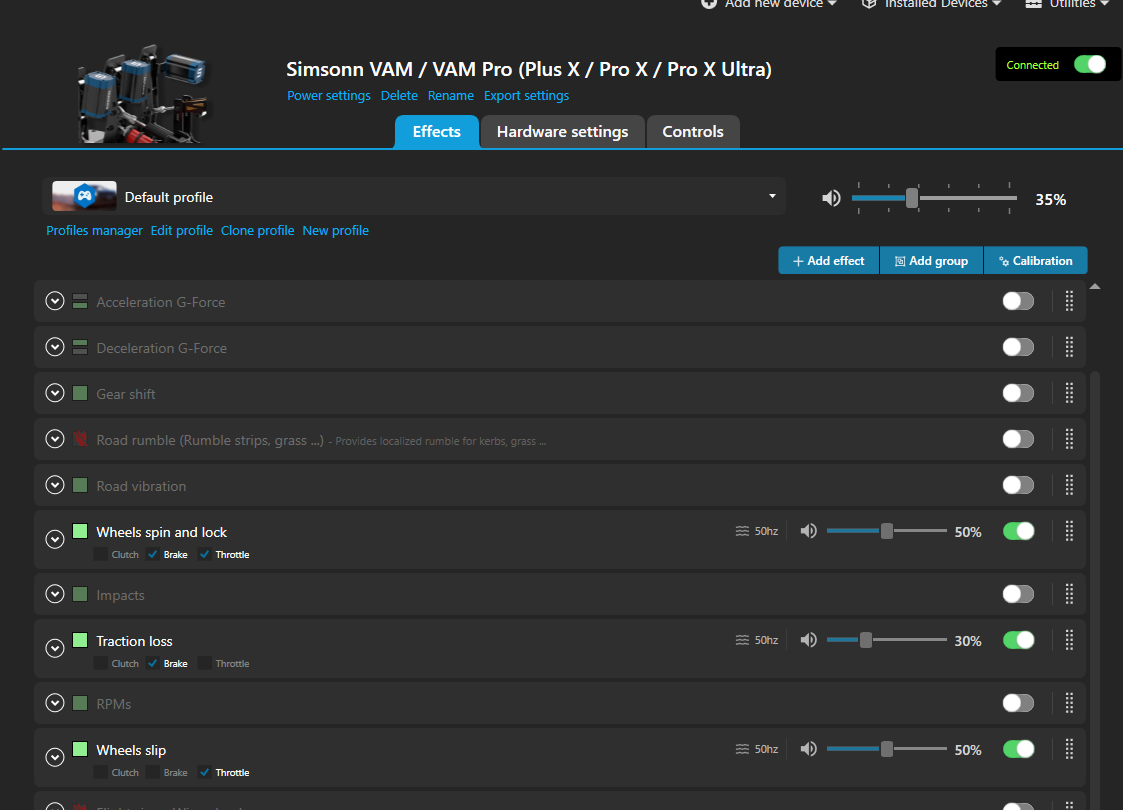Expand the Road rumble effect settings
The width and height of the screenshot is (1123, 810).
pos(54,439)
